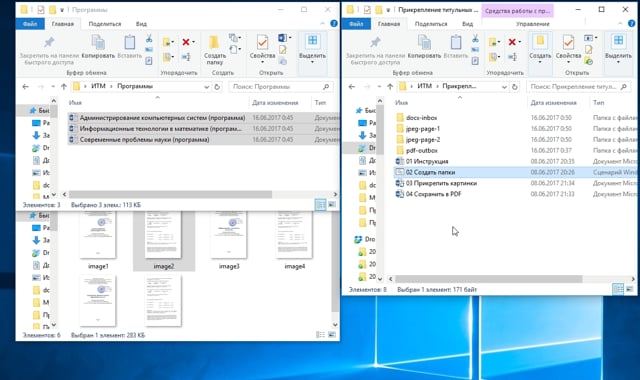Click pin to quick access icon in Прикрепление window
Image resolution: width=640 pixels, height=380 pixels.
[x=375, y=42]
